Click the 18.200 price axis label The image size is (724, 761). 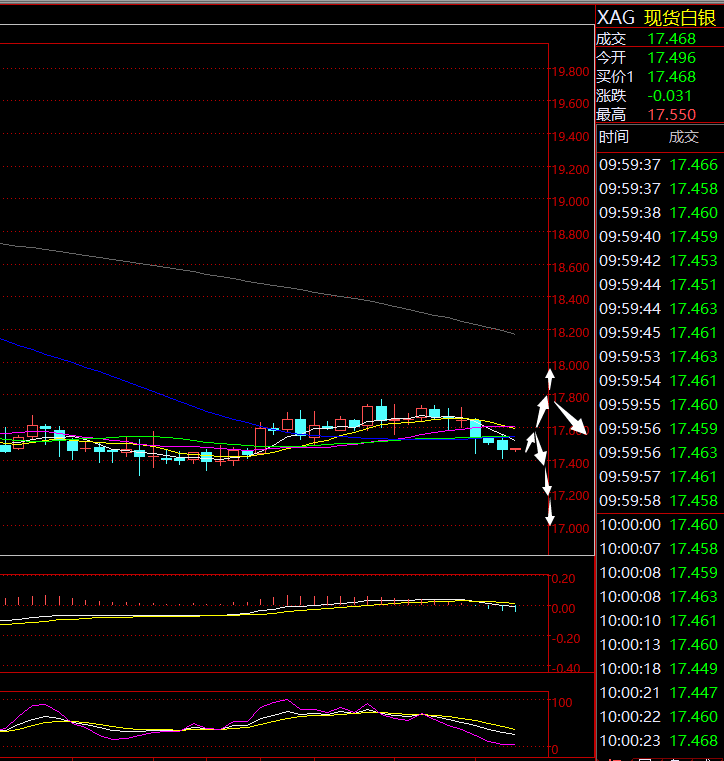point(573,333)
